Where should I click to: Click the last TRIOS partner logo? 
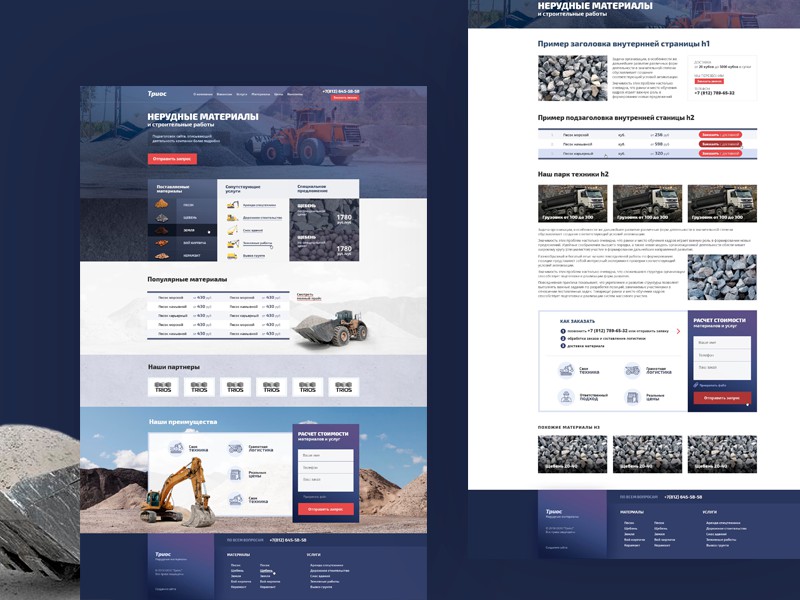click(343, 387)
